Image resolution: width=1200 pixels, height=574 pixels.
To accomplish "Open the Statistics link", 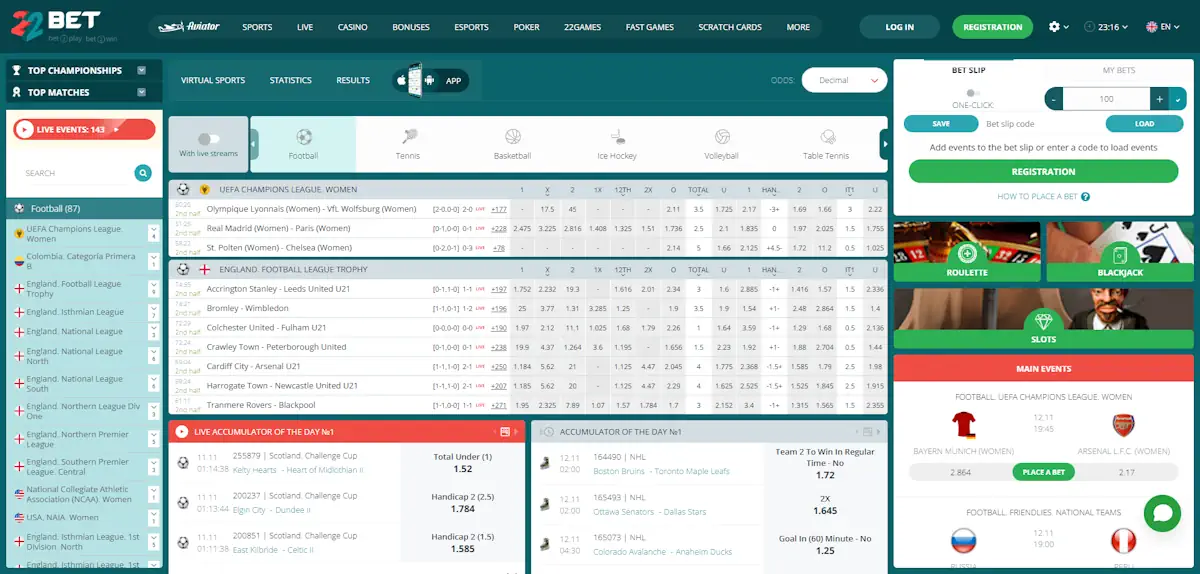I will pyautogui.click(x=291, y=80).
